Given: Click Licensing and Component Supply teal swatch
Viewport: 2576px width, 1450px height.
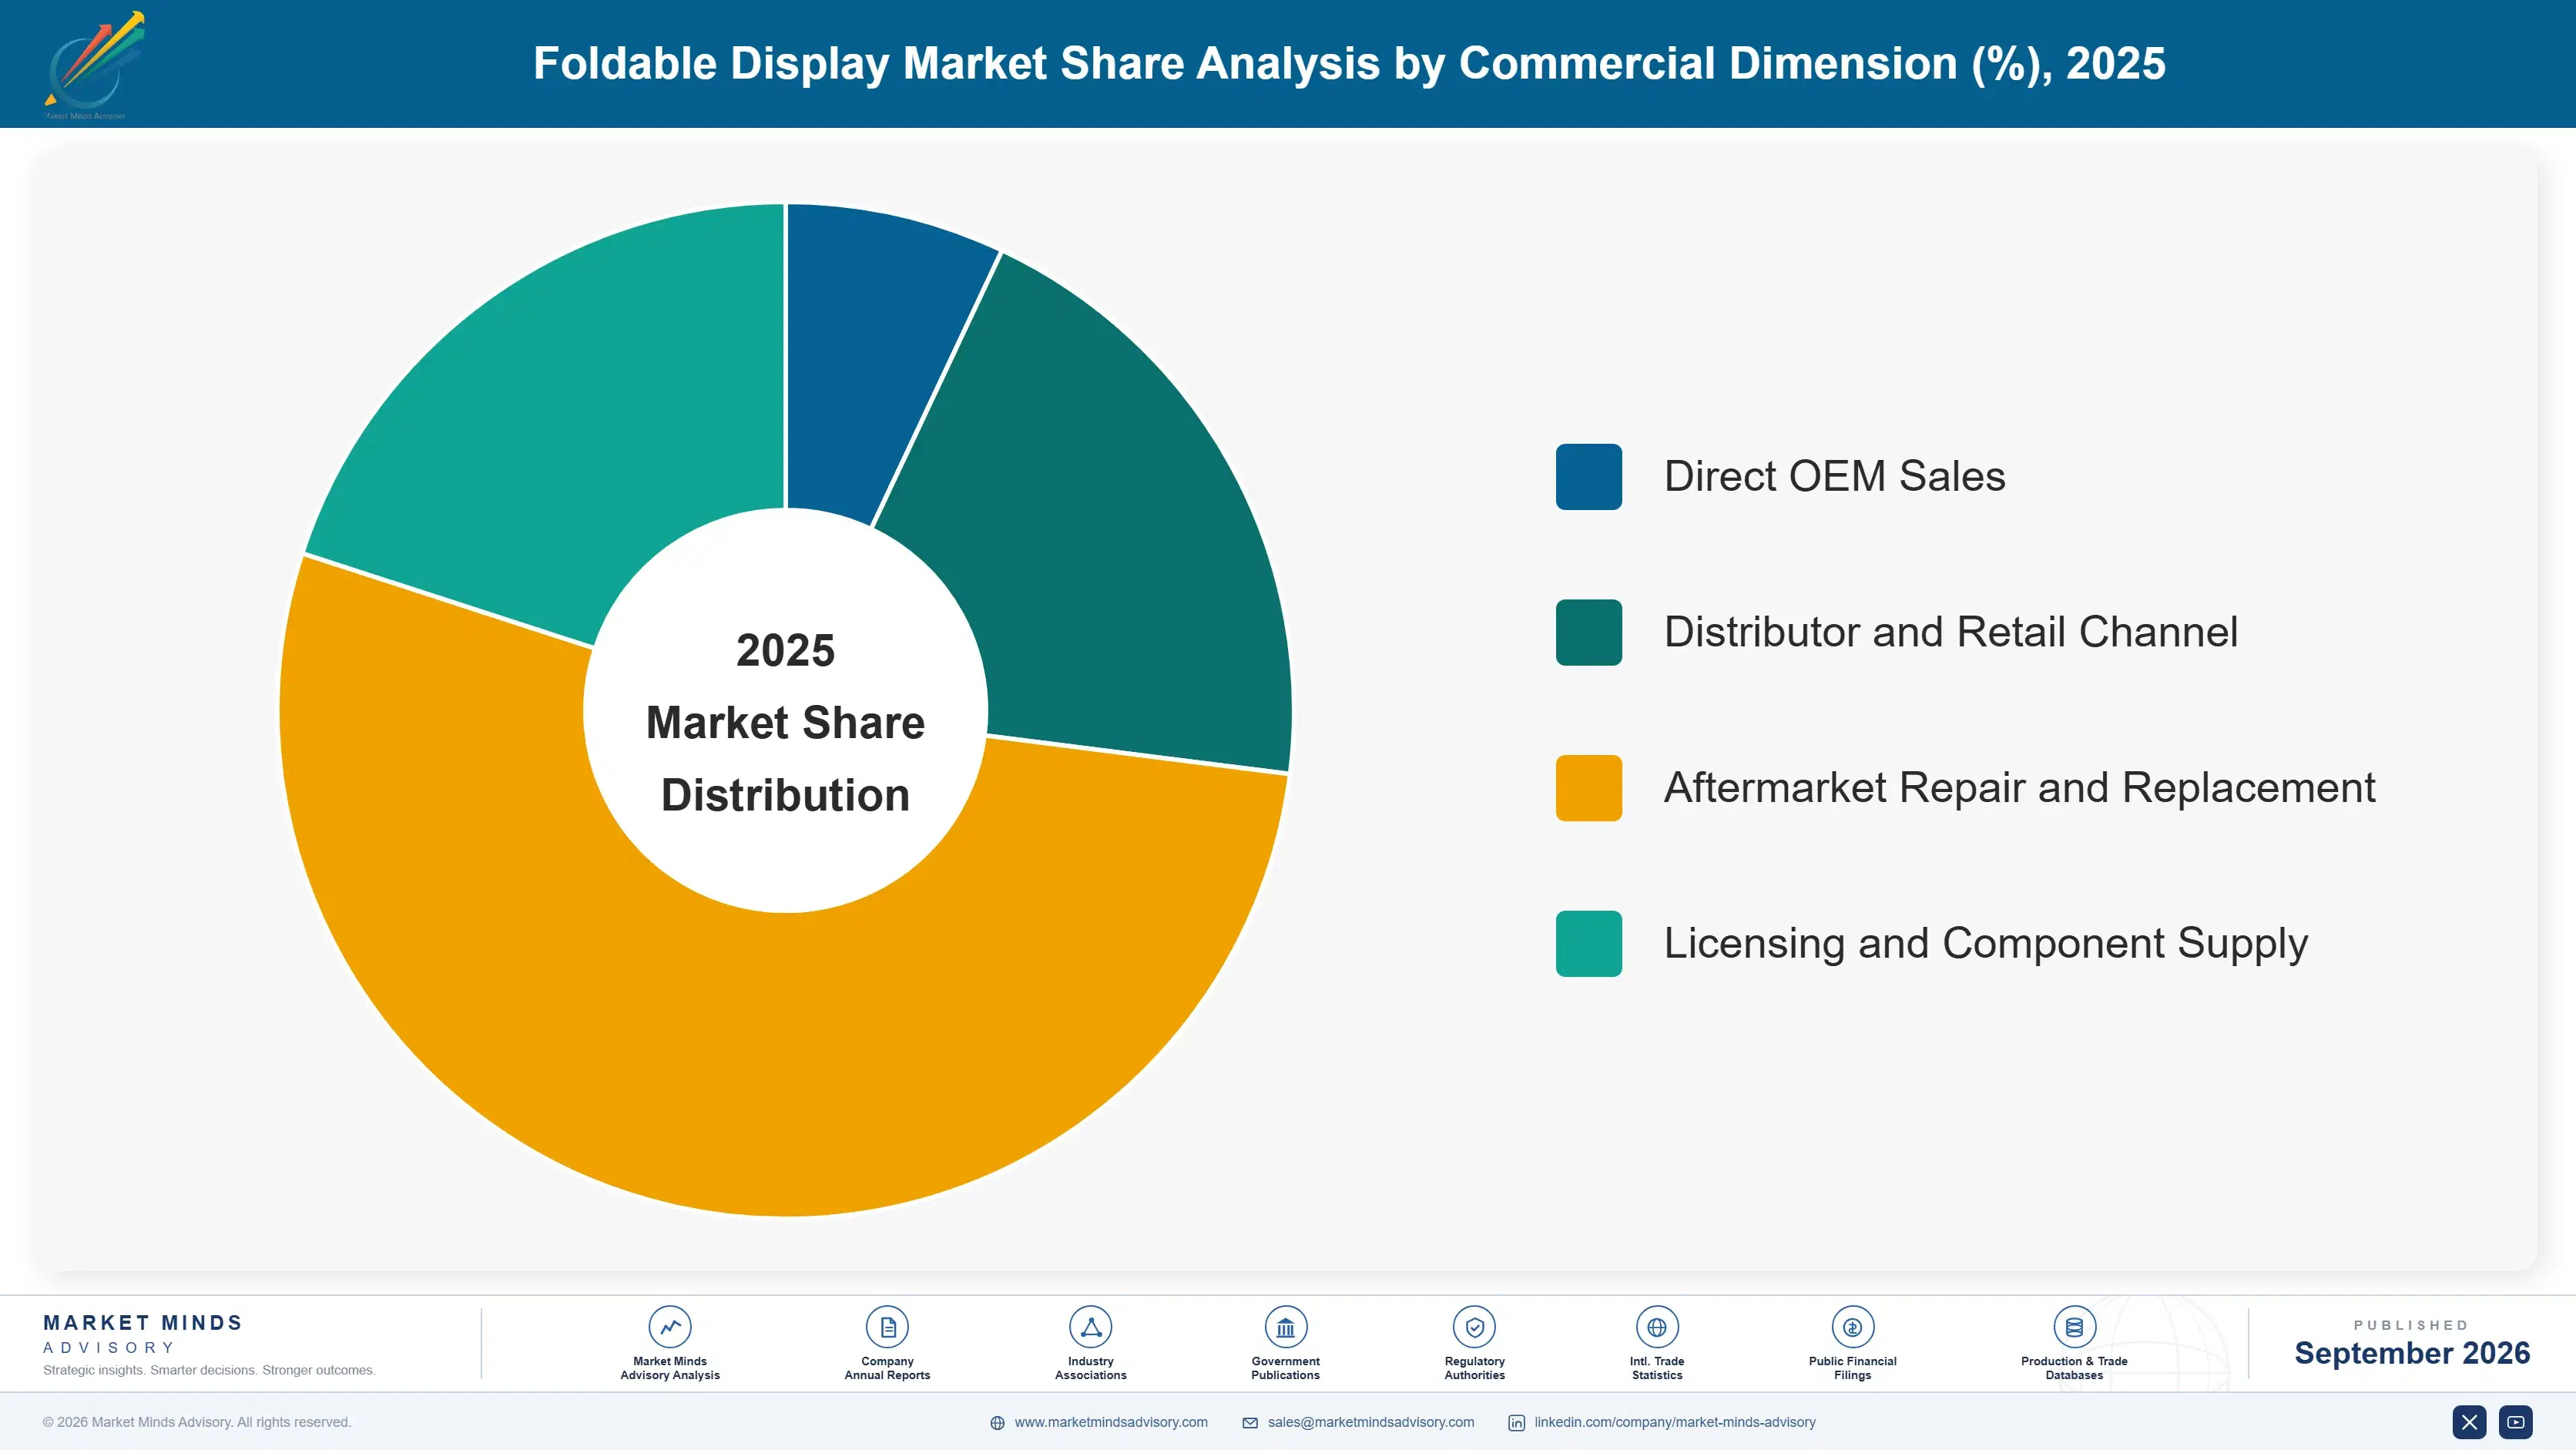Looking at the screenshot, I should pos(1588,944).
